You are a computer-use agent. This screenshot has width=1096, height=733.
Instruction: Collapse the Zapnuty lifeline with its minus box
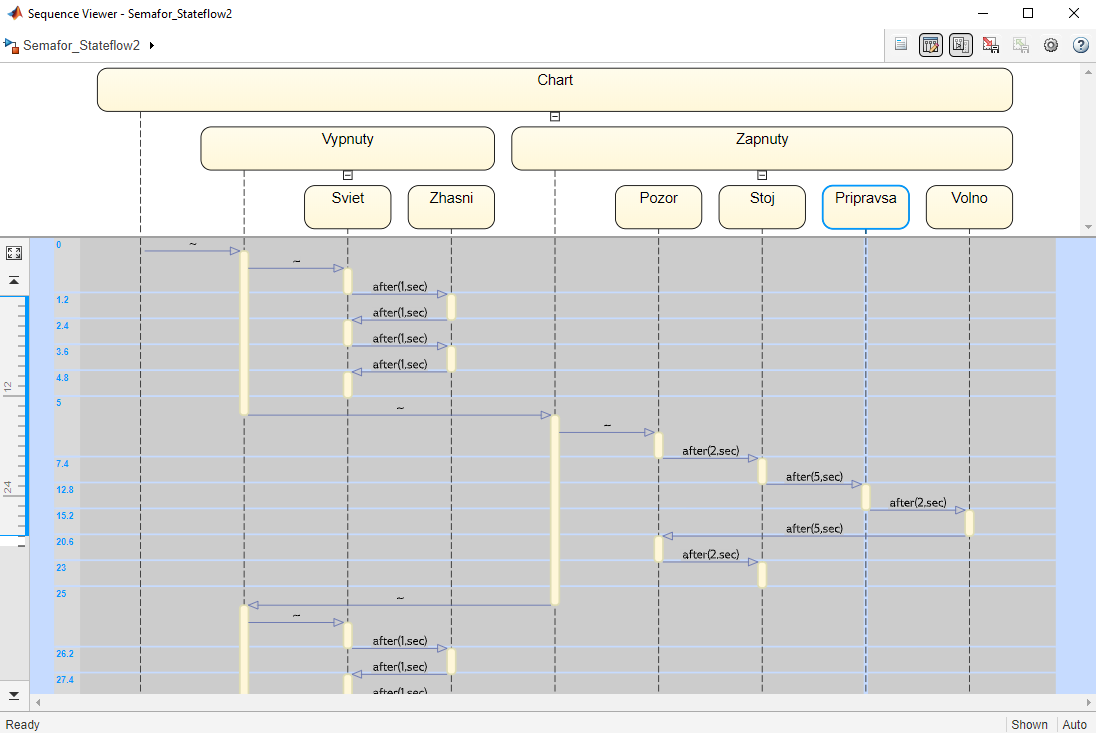coord(762,175)
